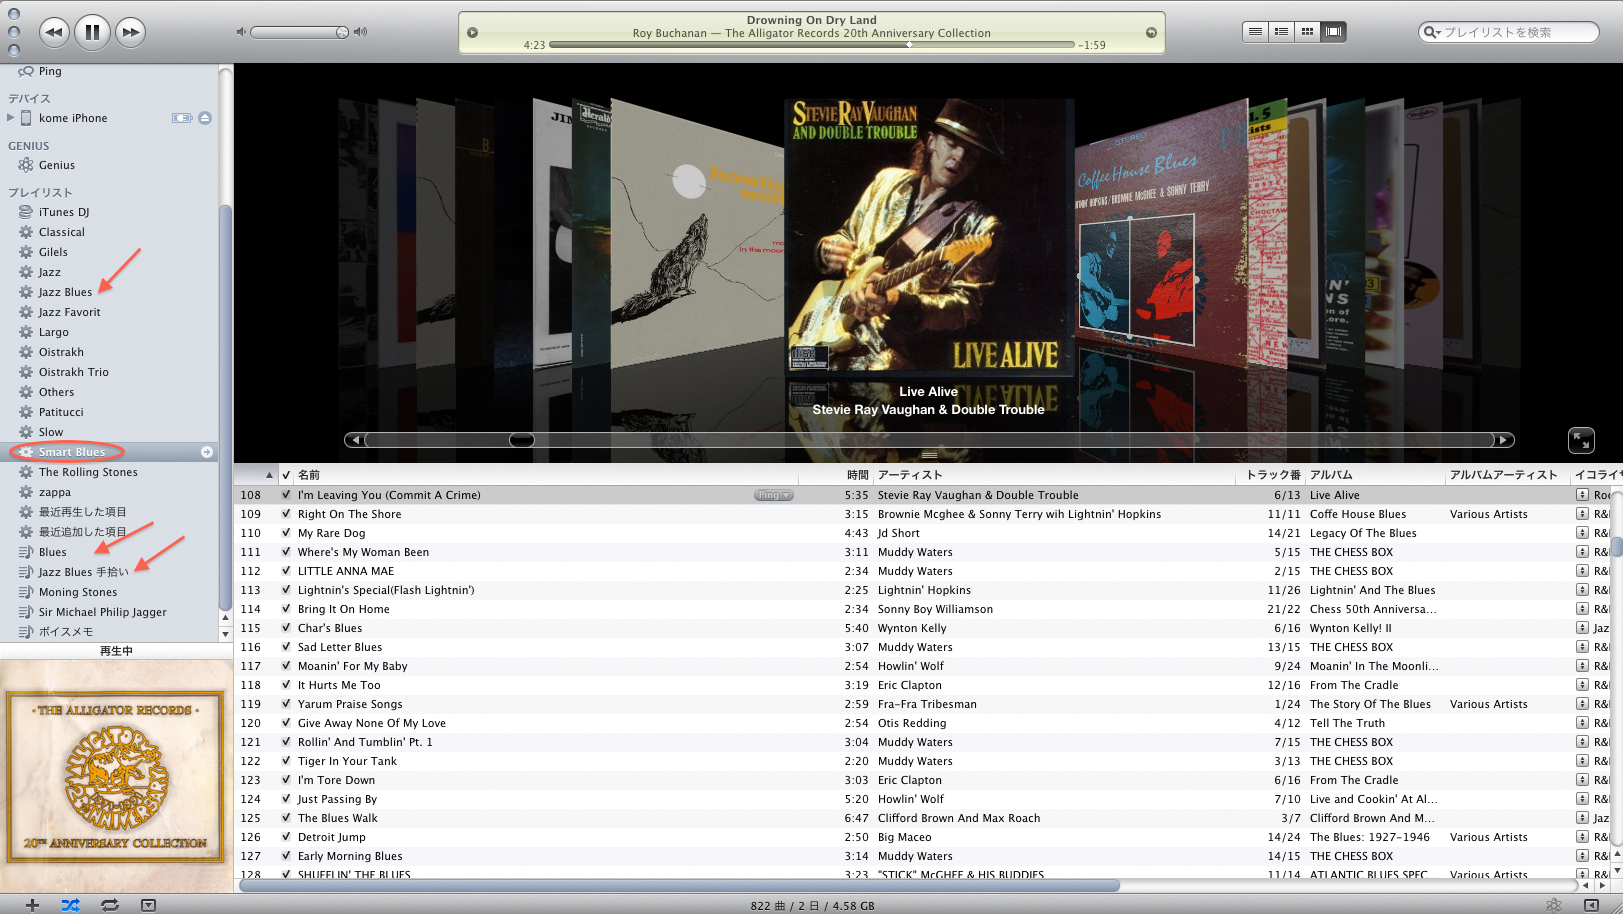
Task: Switch to album list view
Action: [x=1281, y=32]
